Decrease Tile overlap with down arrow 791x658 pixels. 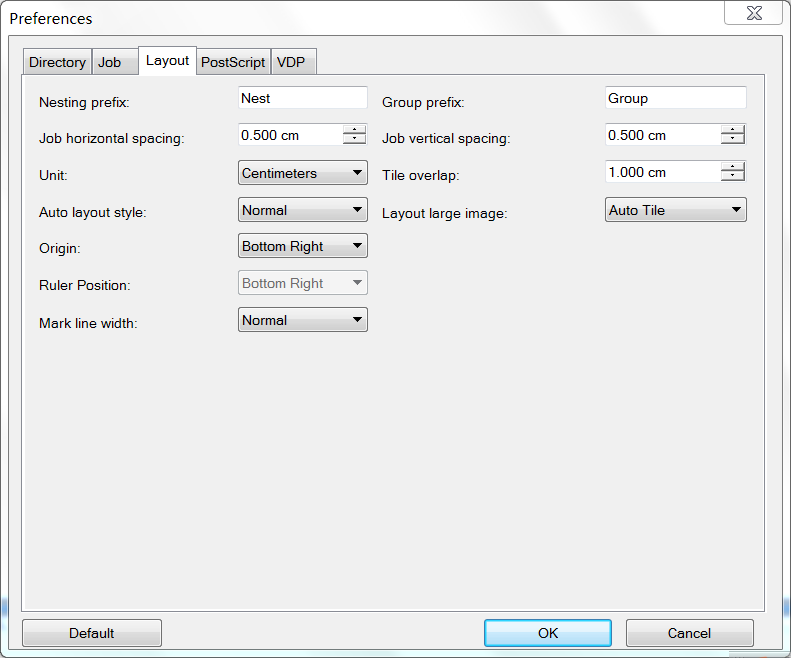(x=732, y=176)
